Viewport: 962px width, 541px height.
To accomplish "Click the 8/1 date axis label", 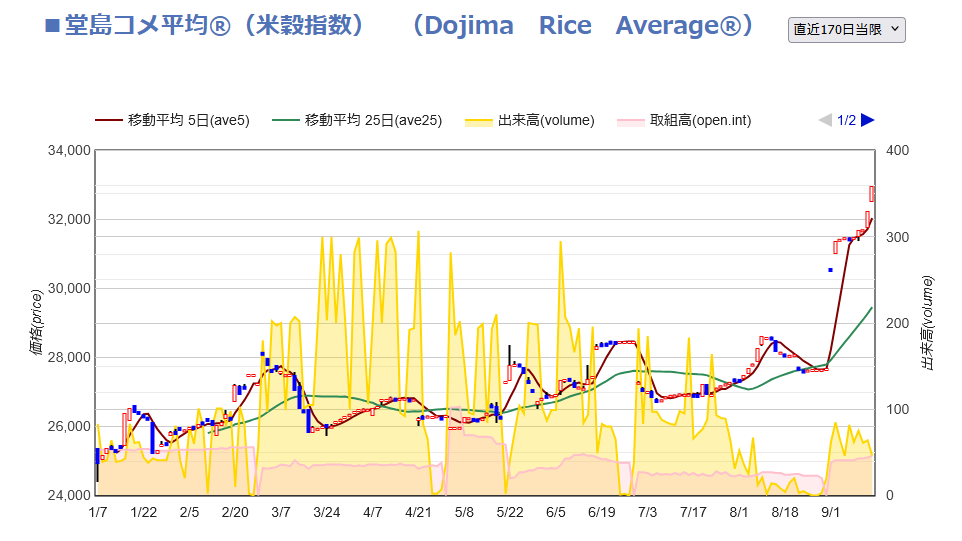I will coord(739,512).
